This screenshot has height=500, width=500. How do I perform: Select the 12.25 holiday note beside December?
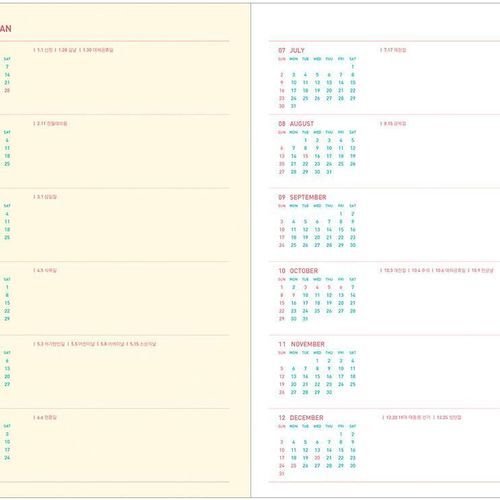[448, 417]
